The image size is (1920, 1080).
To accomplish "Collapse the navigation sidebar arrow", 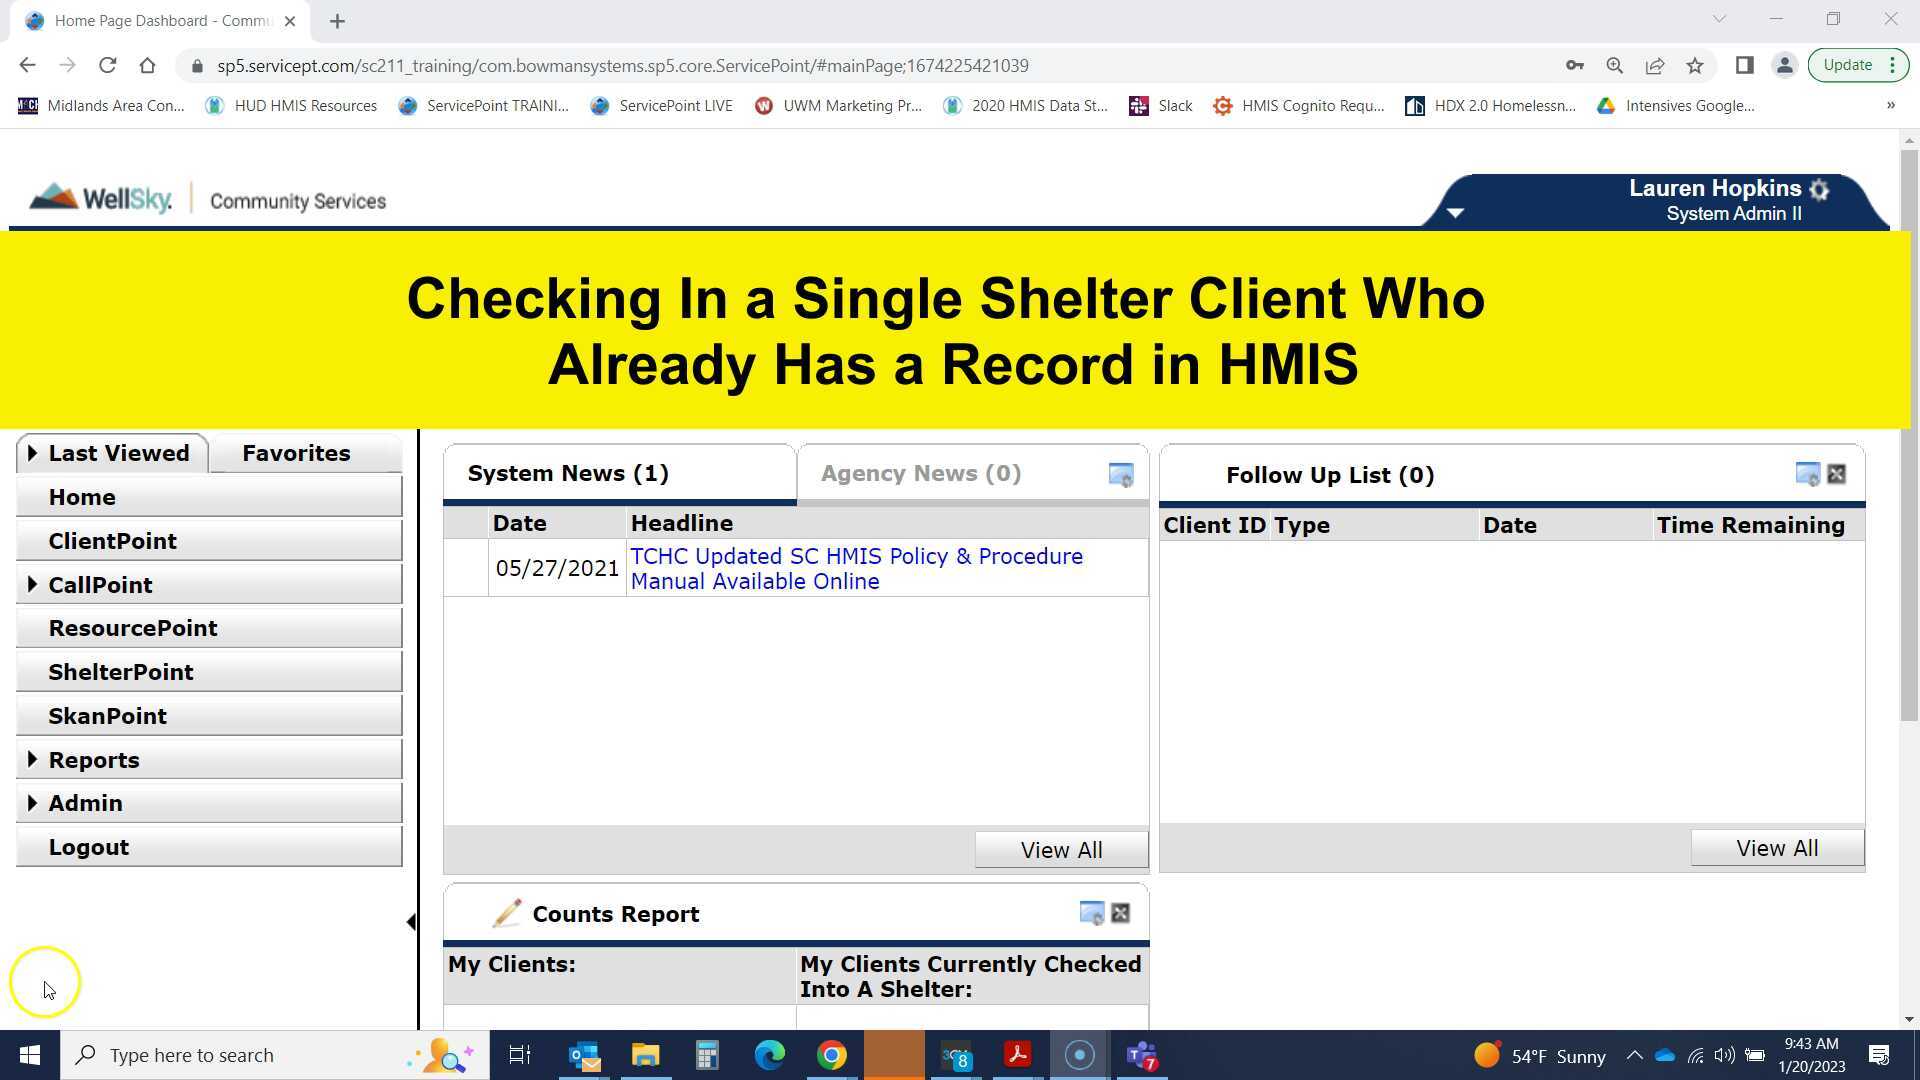I will (411, 921).
